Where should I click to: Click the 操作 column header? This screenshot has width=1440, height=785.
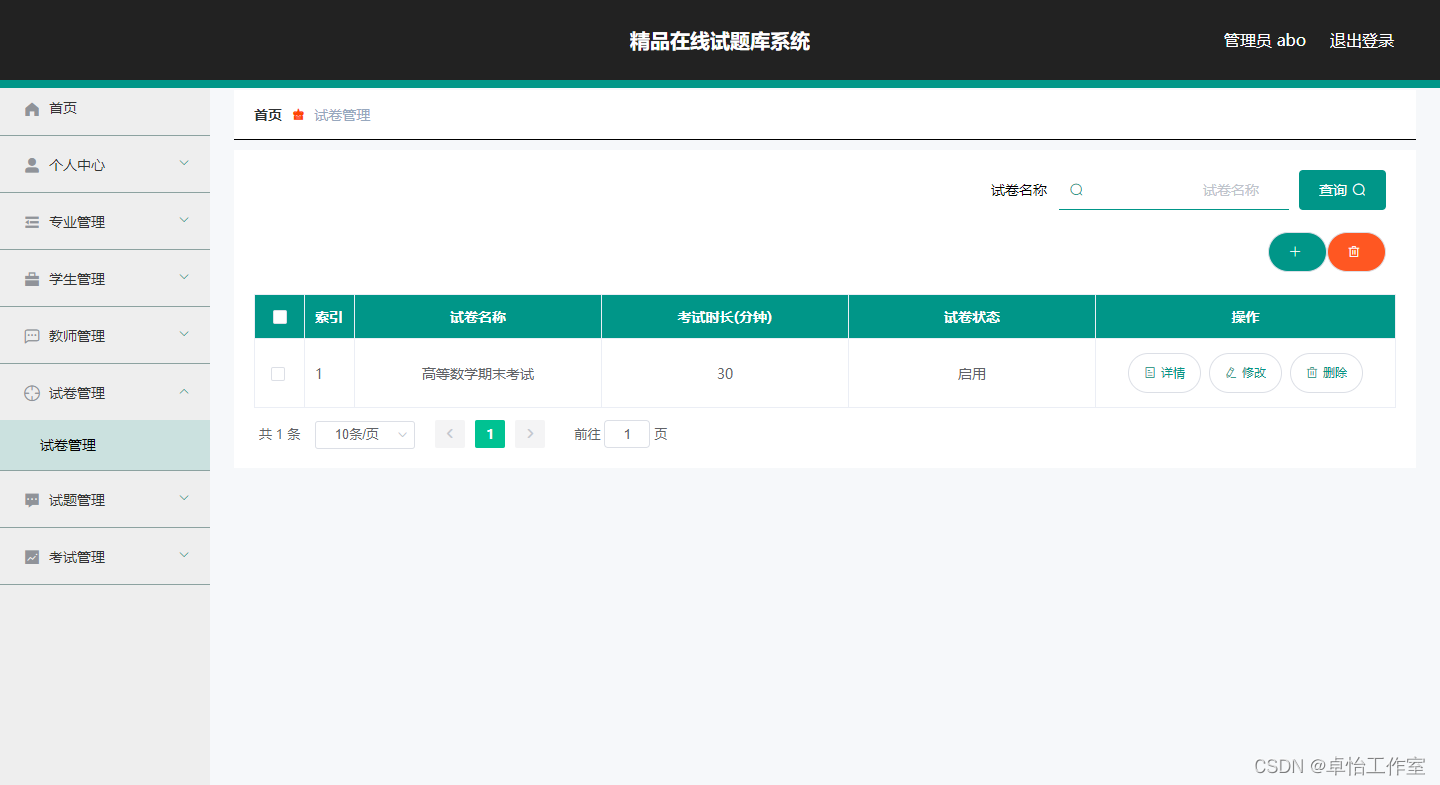(1245, 317)
